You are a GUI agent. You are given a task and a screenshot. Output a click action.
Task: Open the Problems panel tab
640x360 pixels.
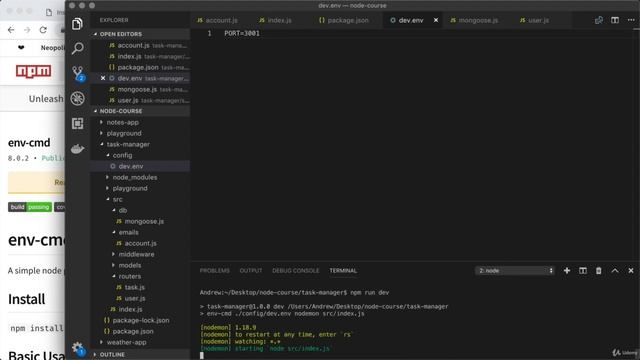[x=215, y=271]
